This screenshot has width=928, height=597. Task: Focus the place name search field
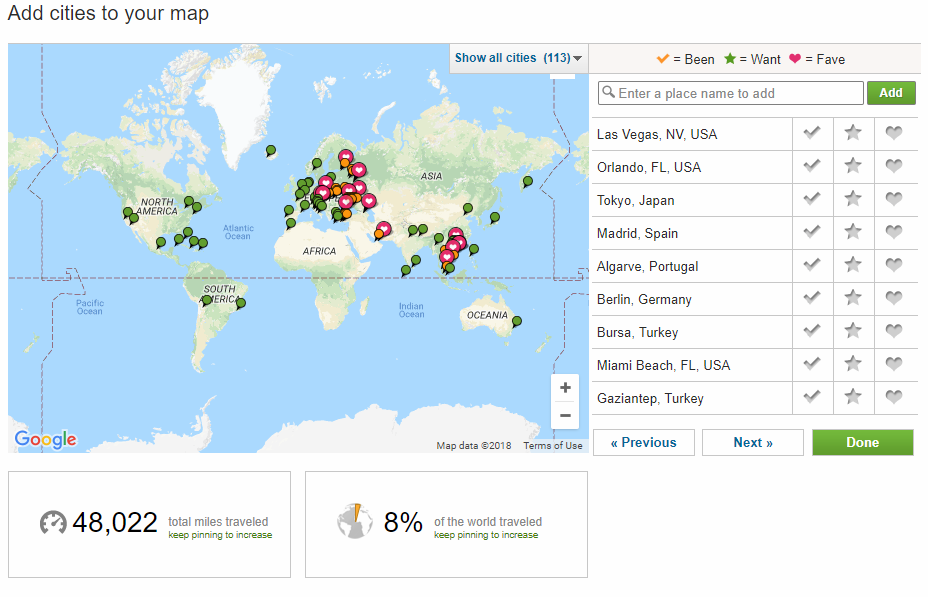point(730,93)
